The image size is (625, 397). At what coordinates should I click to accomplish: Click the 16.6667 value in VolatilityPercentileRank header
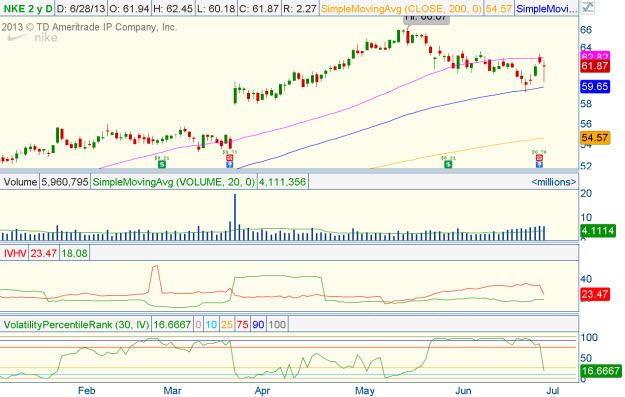(x=172, y=324)
